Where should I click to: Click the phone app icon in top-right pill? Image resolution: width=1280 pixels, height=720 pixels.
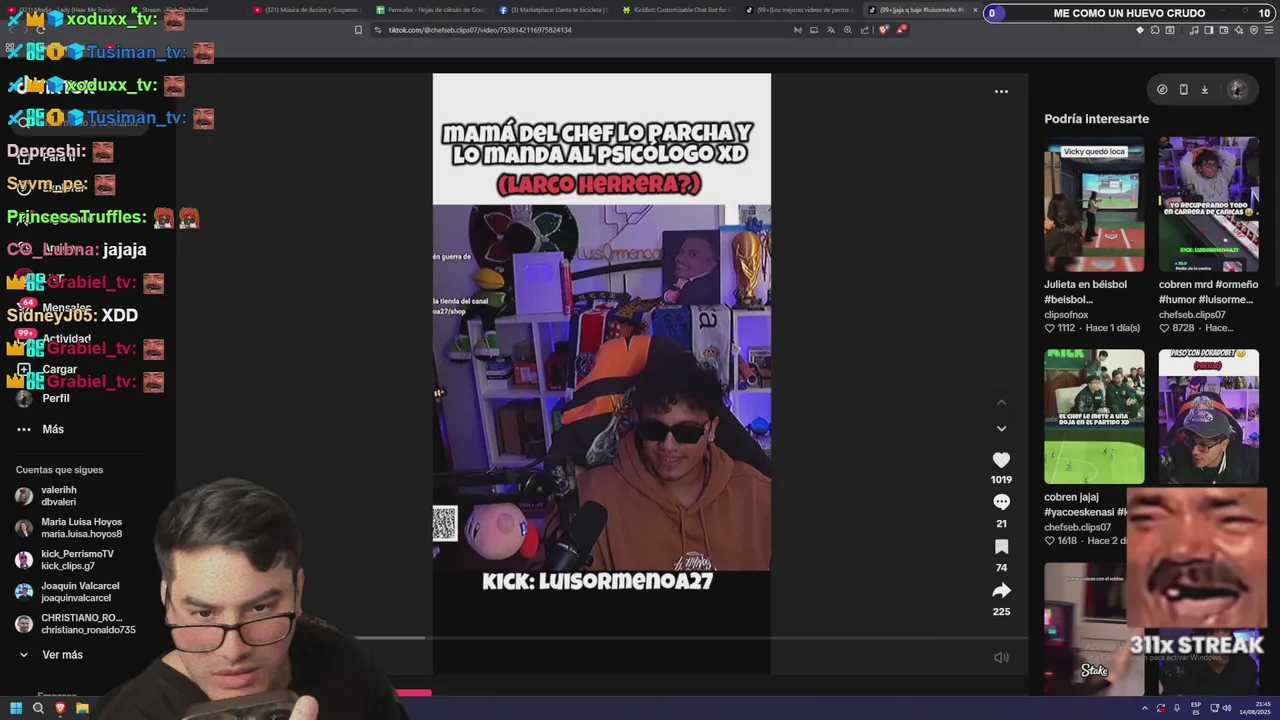coord(1183,89)
